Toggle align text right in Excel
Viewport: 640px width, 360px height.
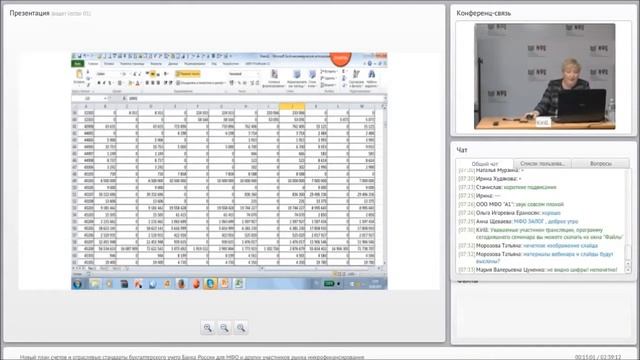[x=158, y=83]
